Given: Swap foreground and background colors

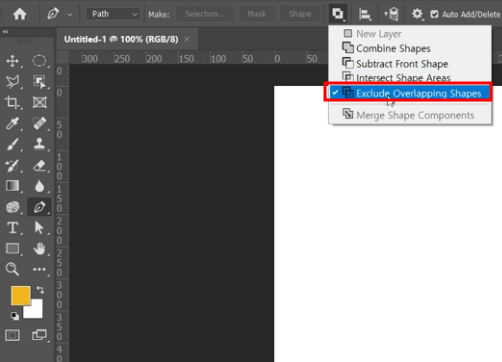Looking at the screenshot, I should (x=40, y=290).
